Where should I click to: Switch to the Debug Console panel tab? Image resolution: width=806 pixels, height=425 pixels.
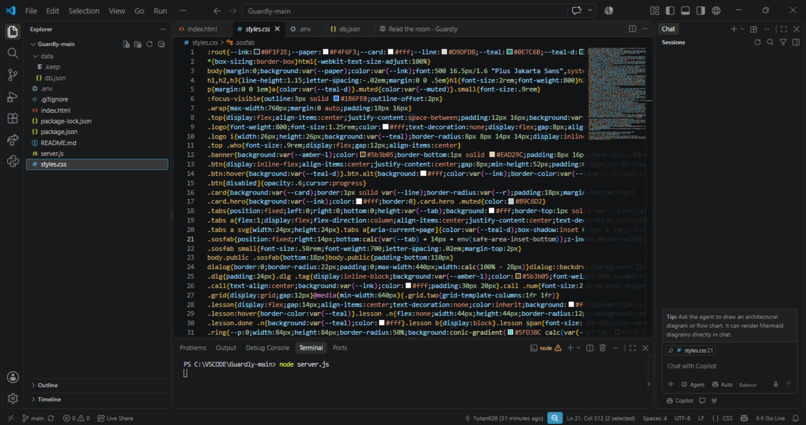[x=267, y=348]
